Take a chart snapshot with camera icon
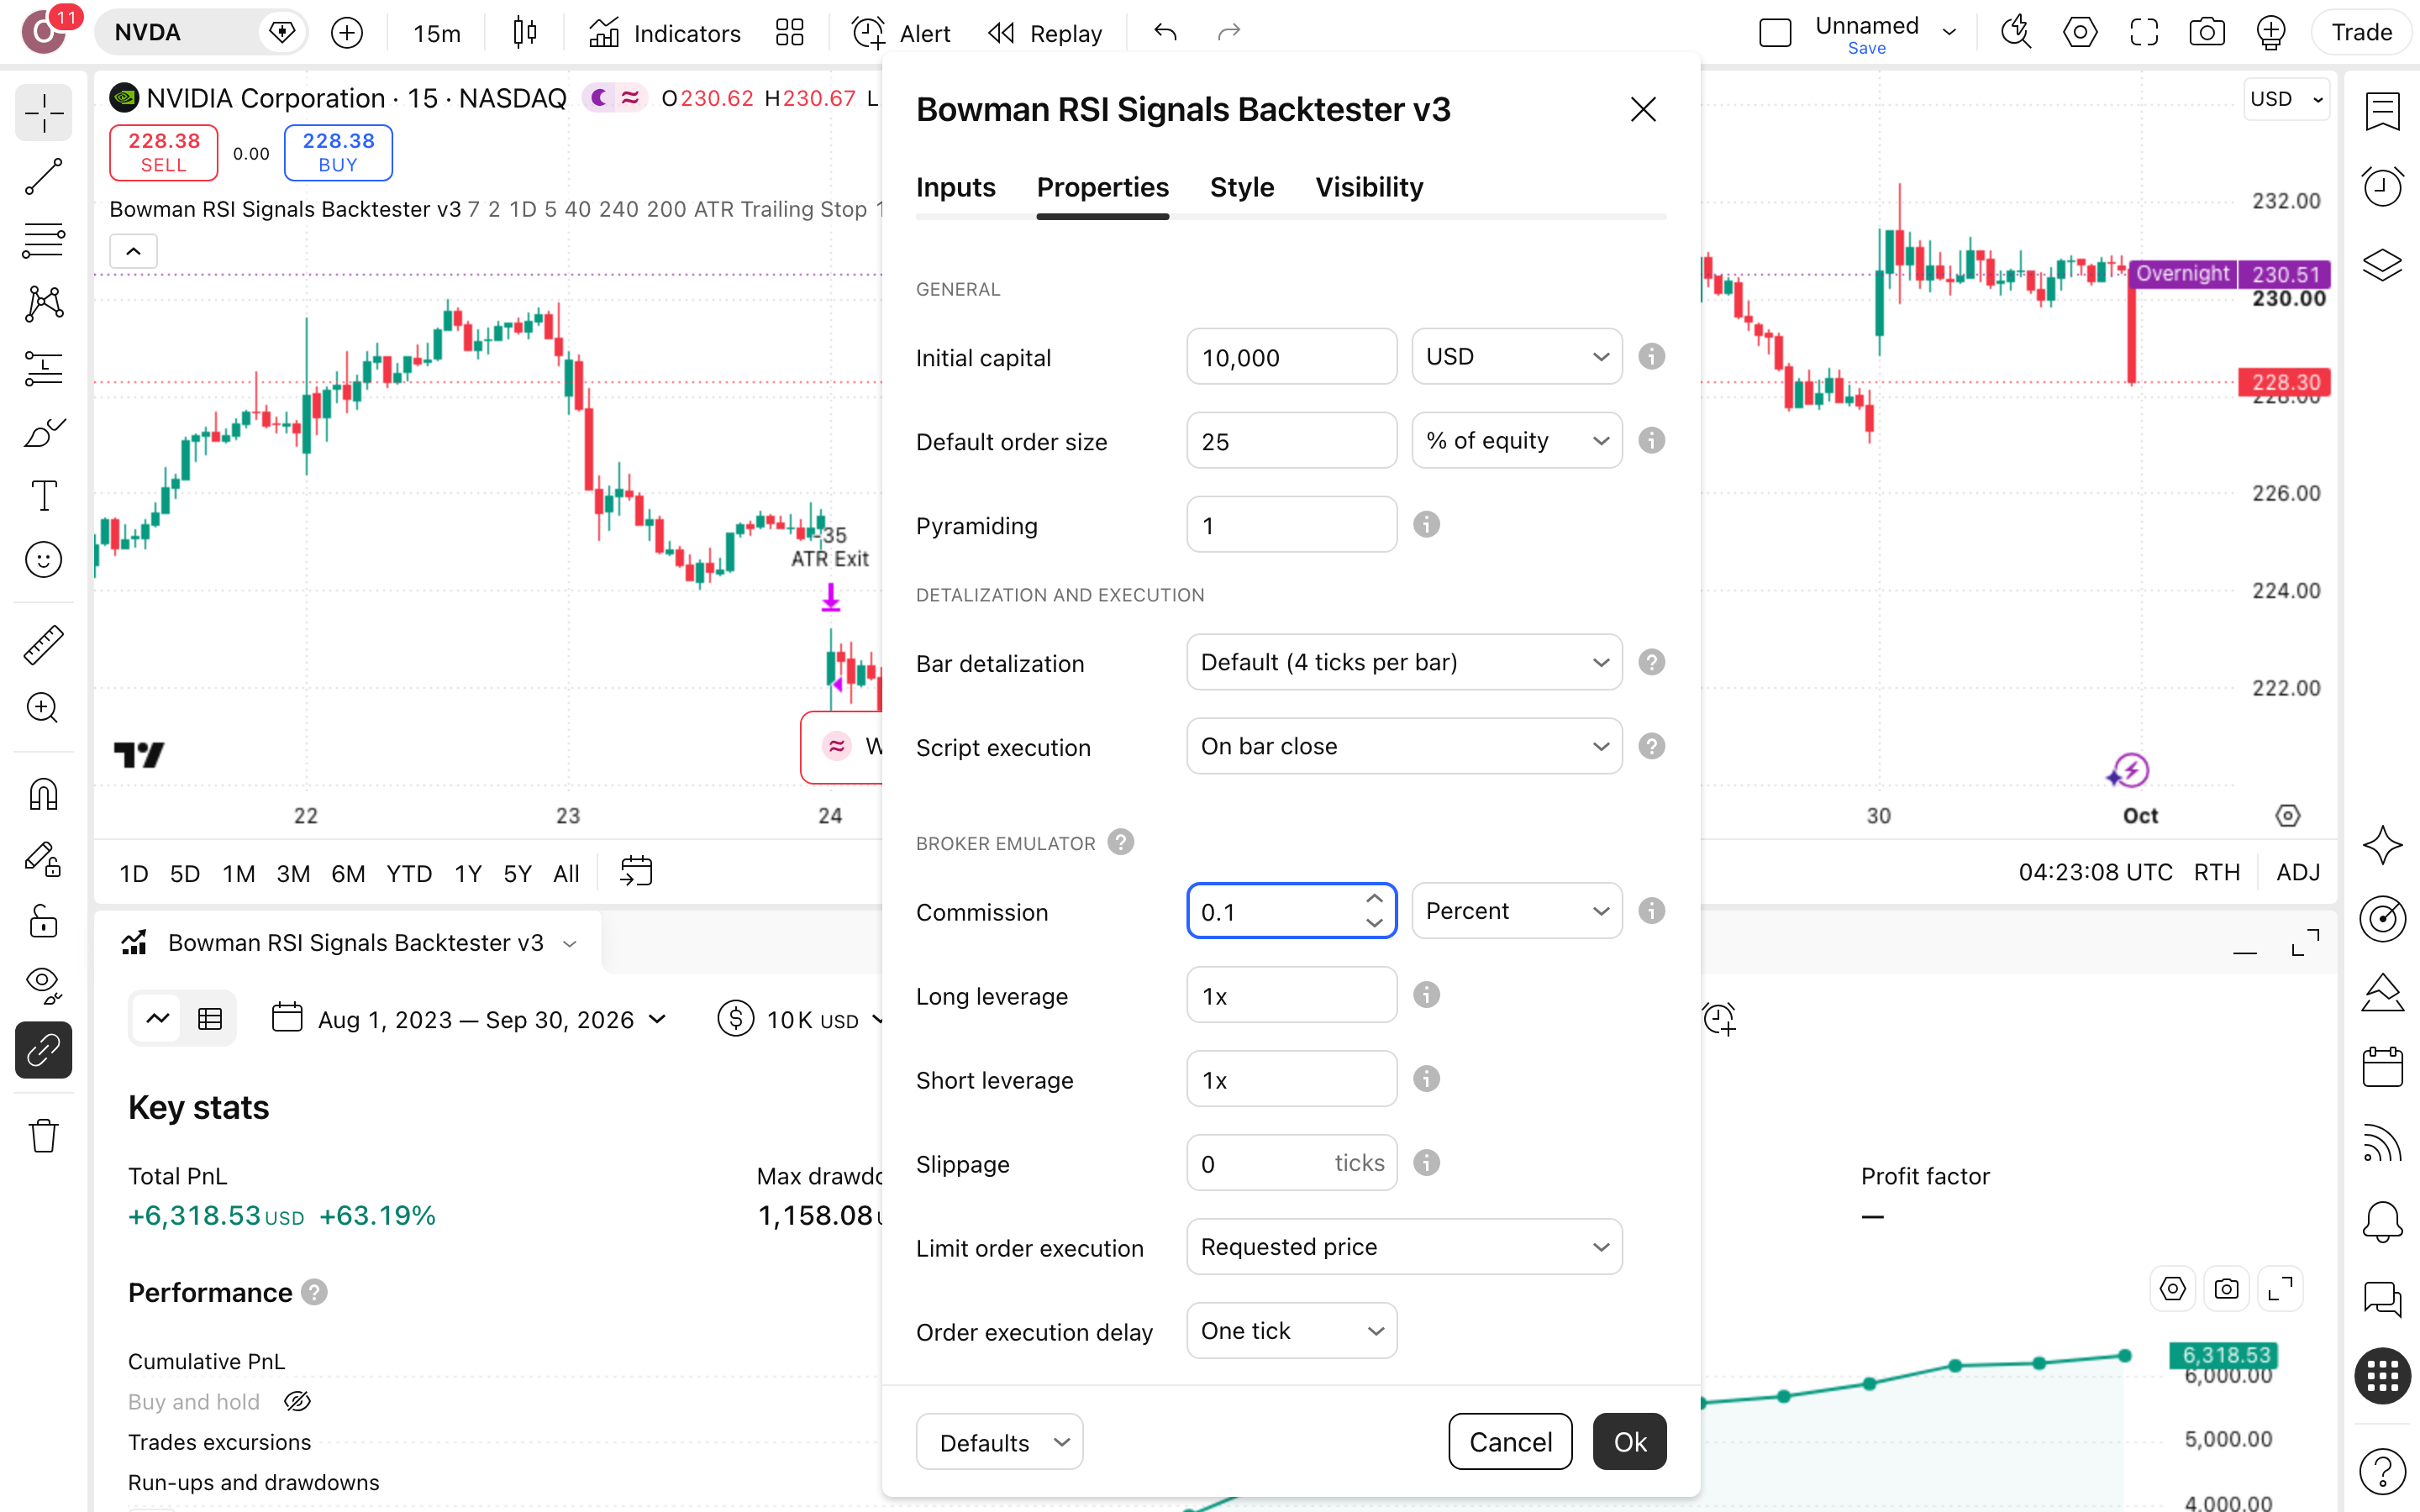The image size is (2420, 1512). coord(2207,33)
